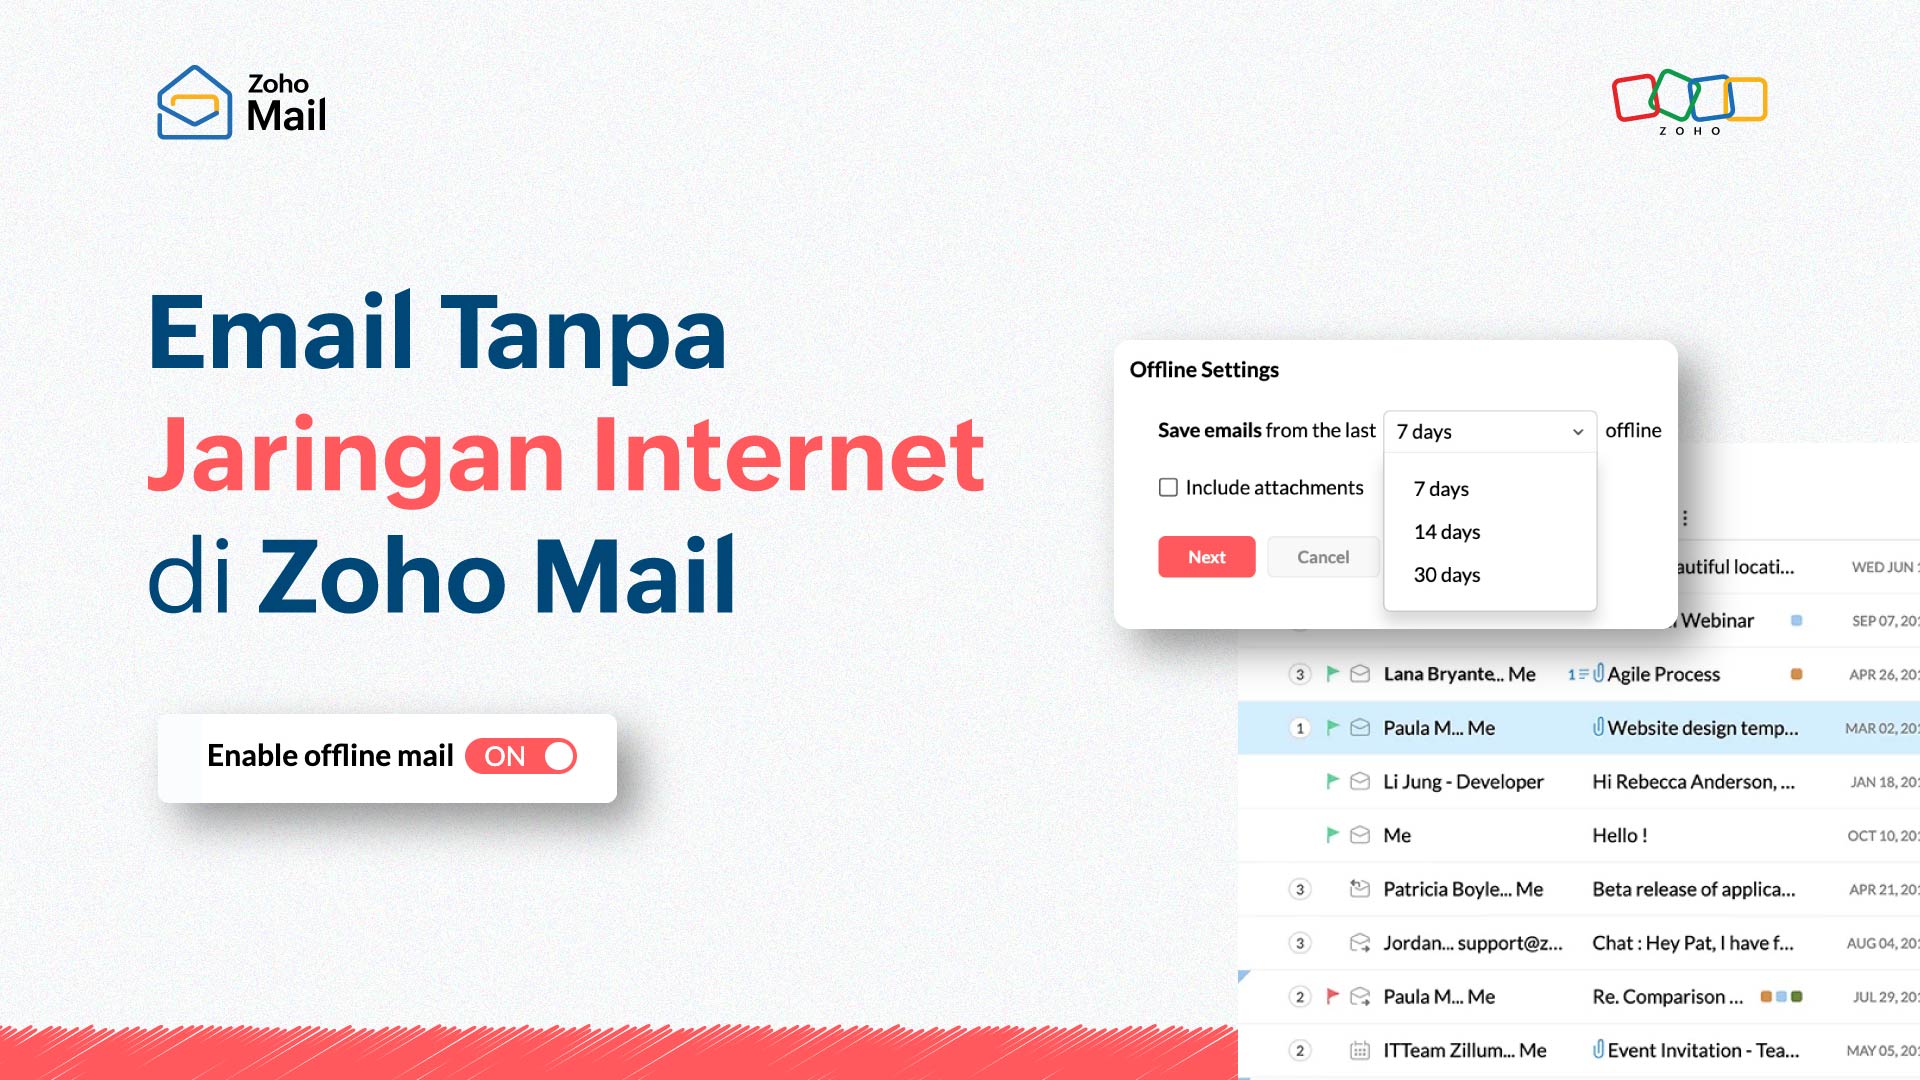The width and height of the screenshot is (1920, 1080).
Task: Select 14 days from the dropdown
Action: pyautogui.click(x=1449, y=530)
